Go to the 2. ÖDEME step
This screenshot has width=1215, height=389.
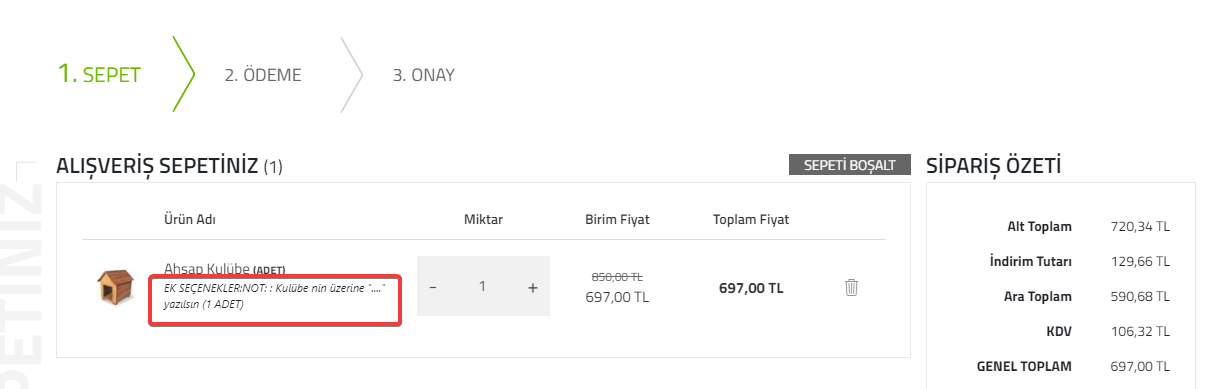coord(263,75)
